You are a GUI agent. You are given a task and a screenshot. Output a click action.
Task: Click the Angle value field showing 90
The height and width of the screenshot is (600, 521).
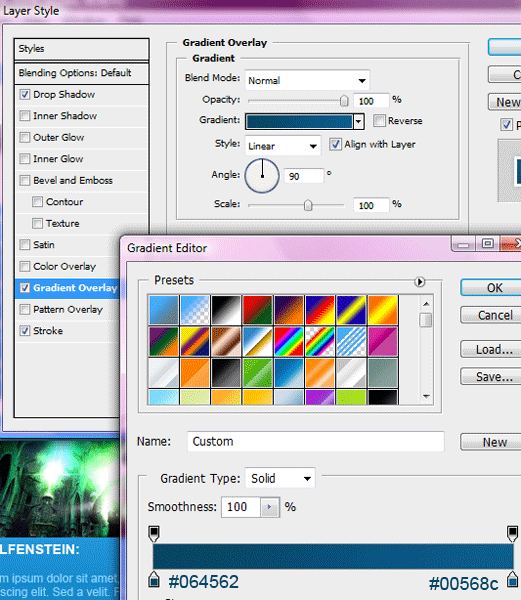tap(304, 176)
